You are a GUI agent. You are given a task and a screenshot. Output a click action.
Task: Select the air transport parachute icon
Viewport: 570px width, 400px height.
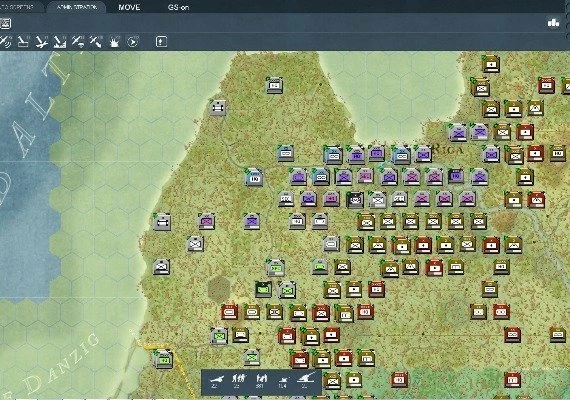point(78,42)
